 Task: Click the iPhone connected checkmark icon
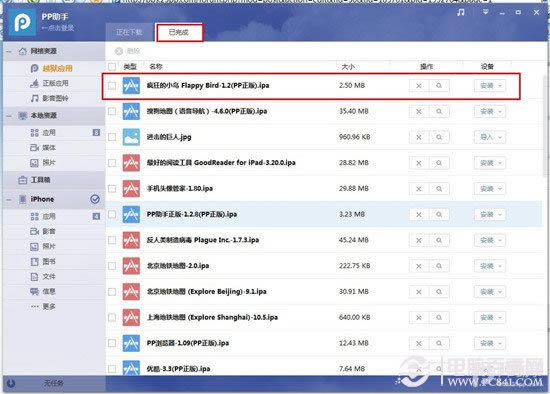pos(95,199)
